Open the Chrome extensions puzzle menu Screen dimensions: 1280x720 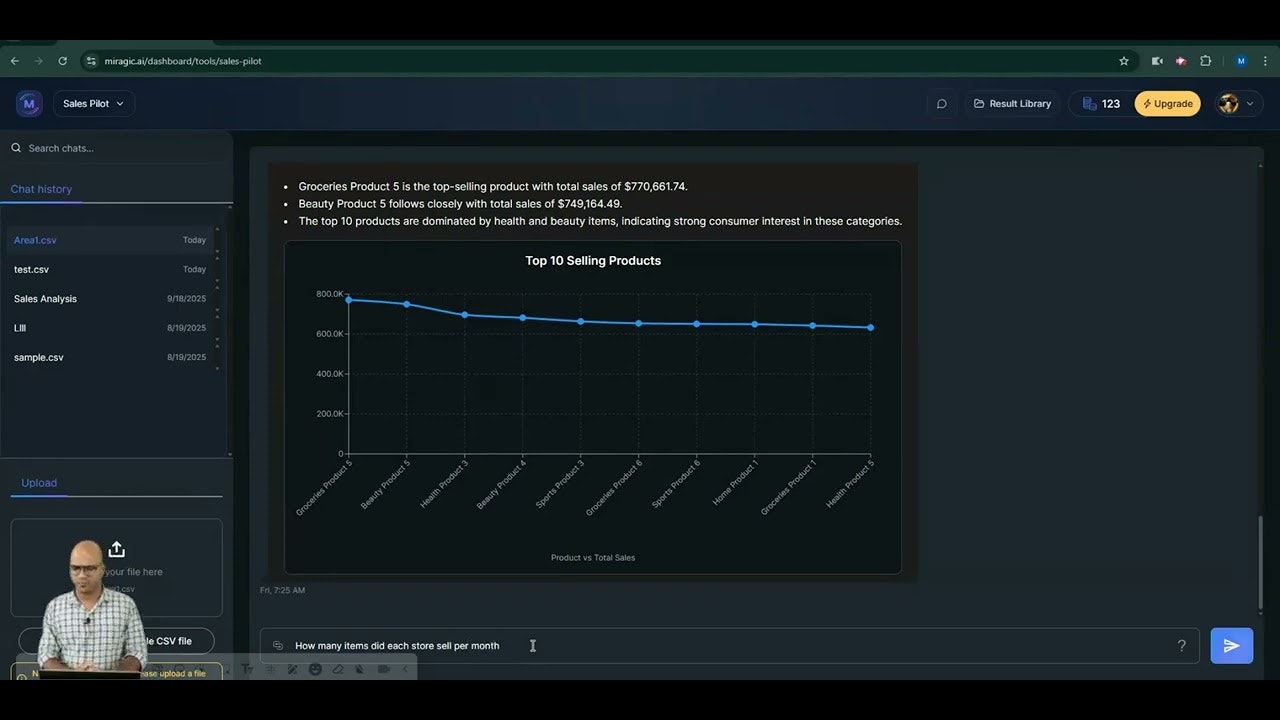point(1206,61)
